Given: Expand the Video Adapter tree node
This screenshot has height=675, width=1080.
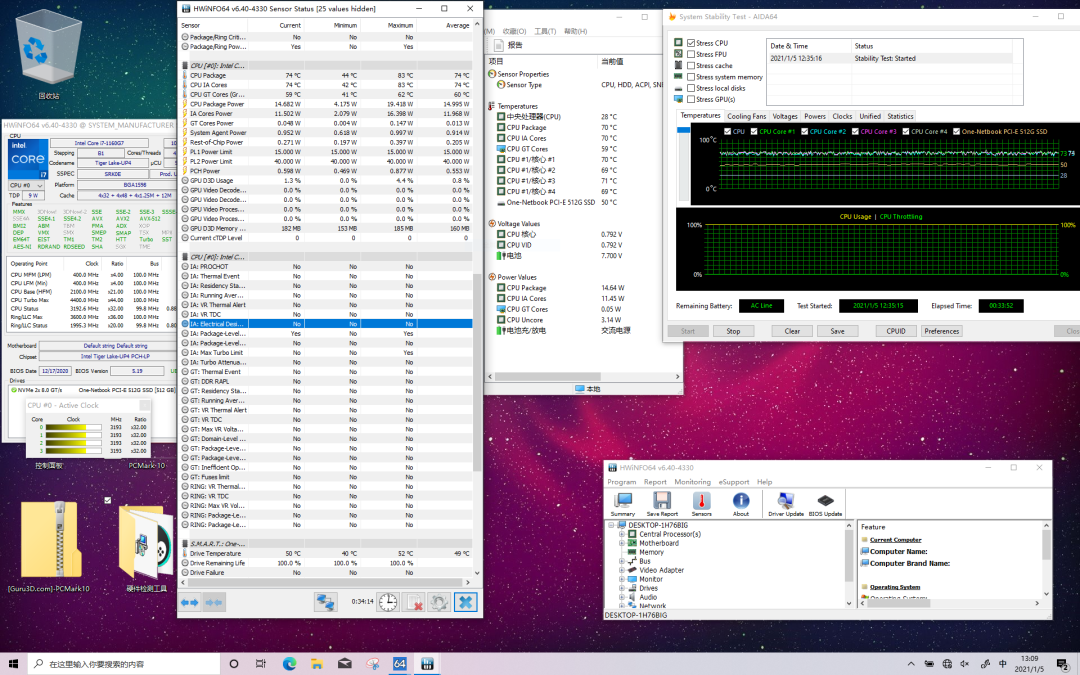Looking at the screenshot, I should [x=621, y=570].
